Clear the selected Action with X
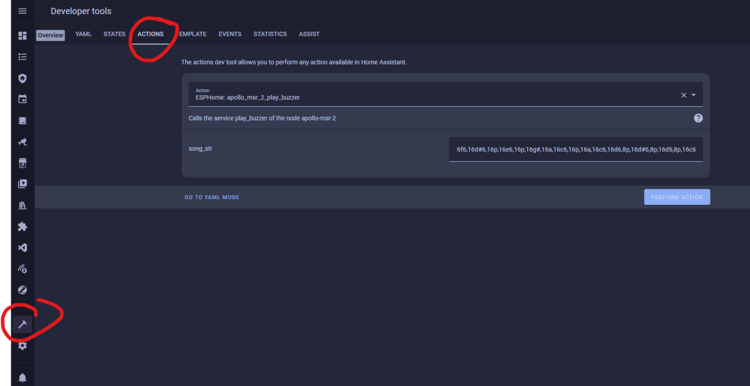This screenshot has width=750, height=386. (684, 95)
